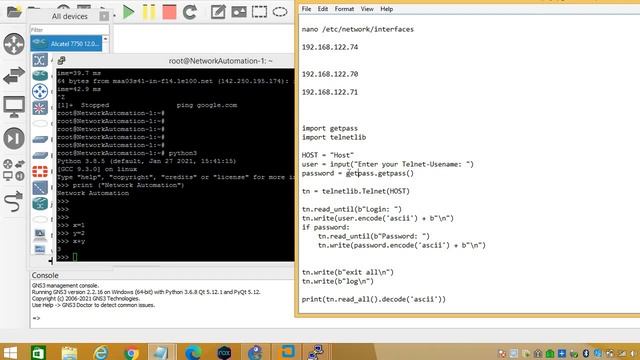Browse end devices monitor icon
640x360 pixels.
(14, 107)
